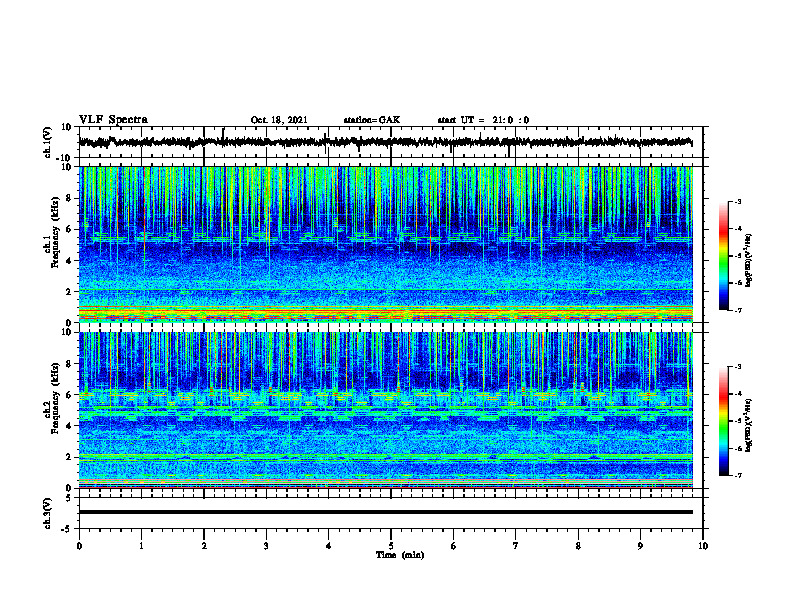Image resolution: width=792 pixels, height=612 pixels.
Task: Click the "8" kHz tick on ch.1 frequency axis
Action: [x=70, y=198]
